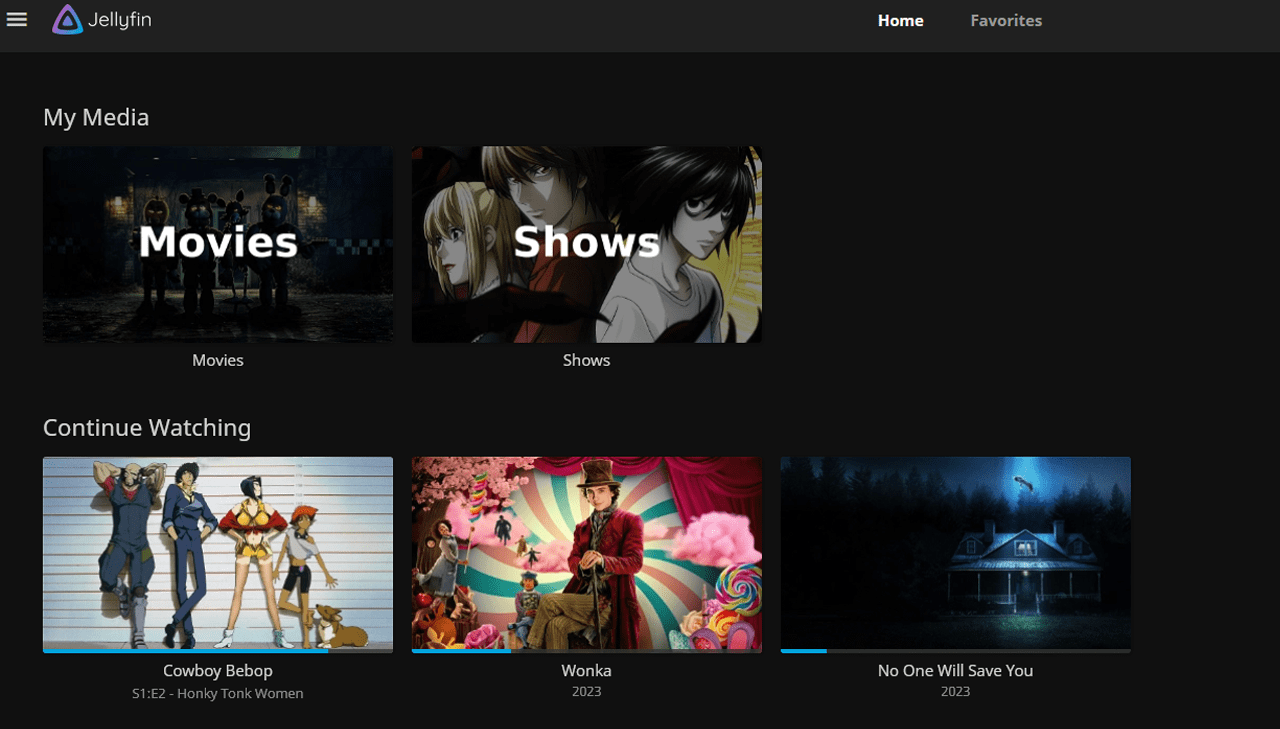Click the Cowboy Bebop title link
The height and width of the screenshot is (729, 1280).
click(x=218, y=671)
